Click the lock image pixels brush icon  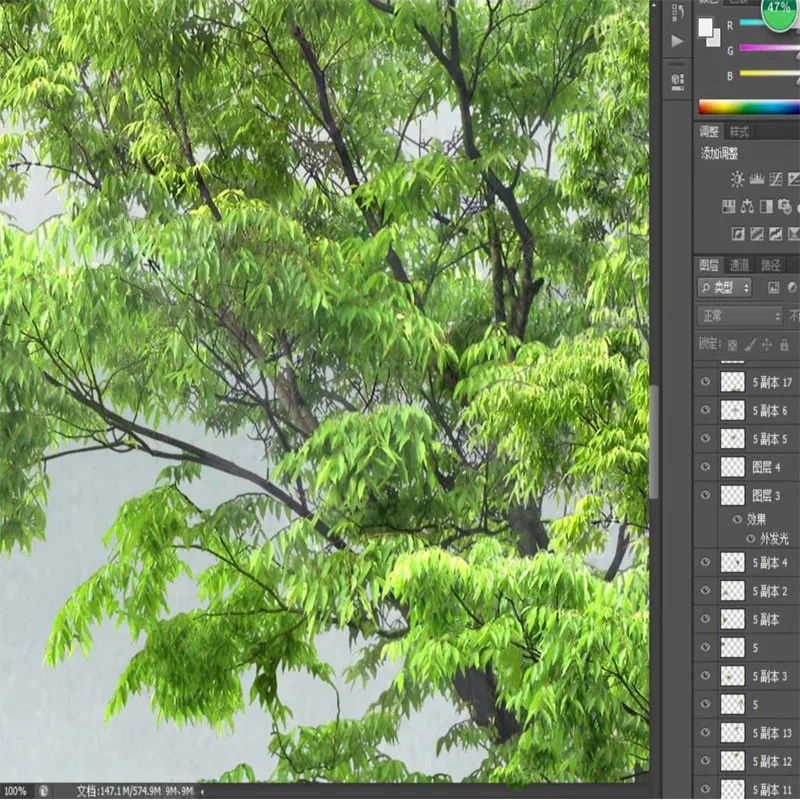pos(750,344)
